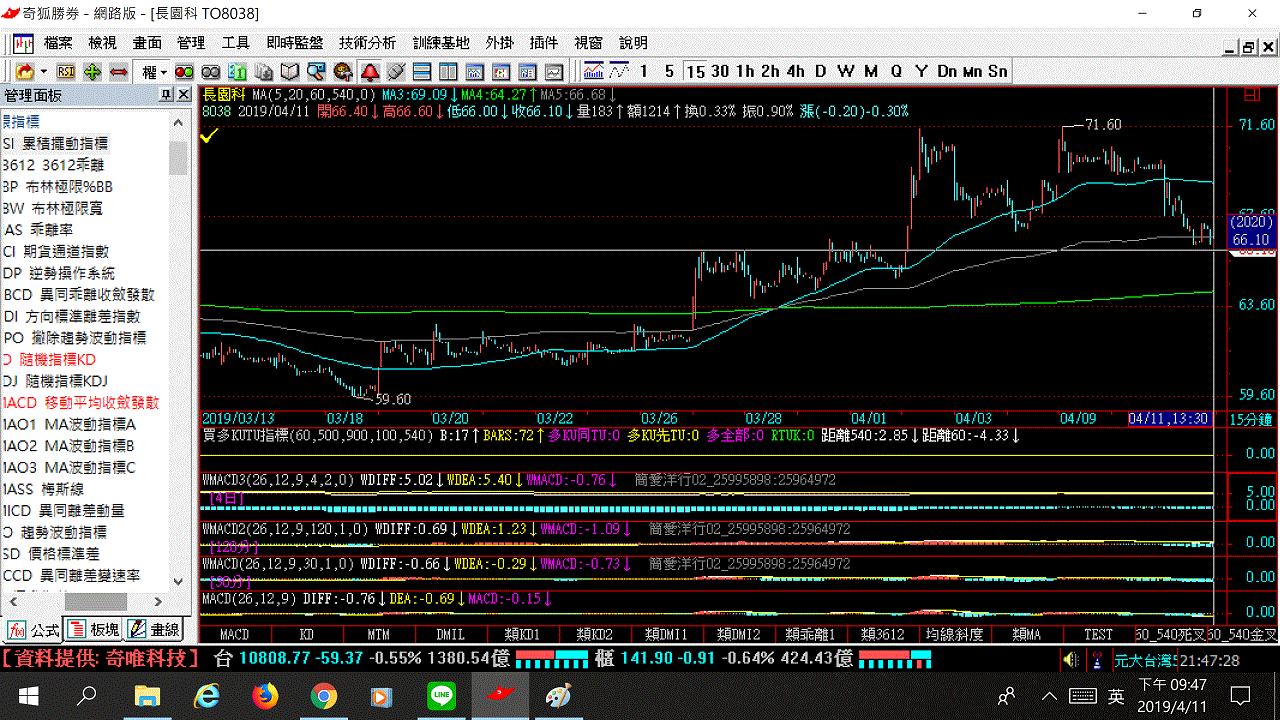Open Firefox from the taskbar
The height and width of the screenshot is (720, 1280).
[265, 696]
